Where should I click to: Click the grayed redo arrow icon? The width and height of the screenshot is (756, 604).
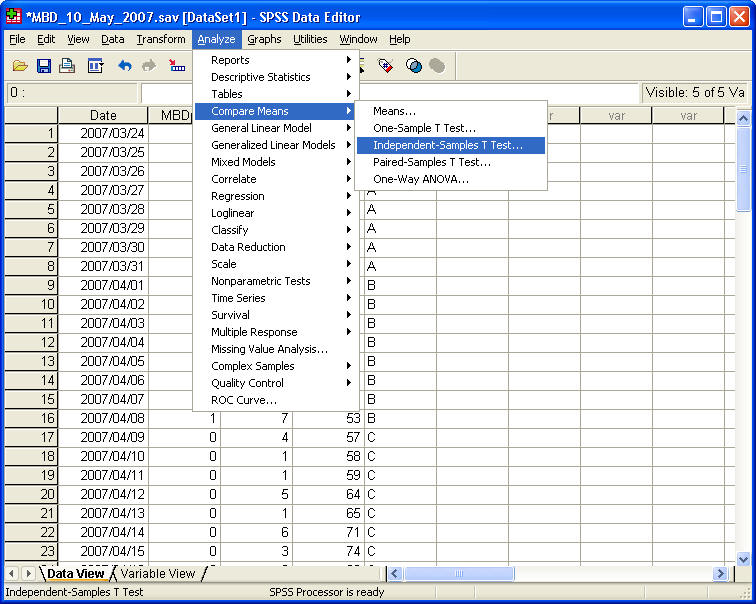click(149, 66)
